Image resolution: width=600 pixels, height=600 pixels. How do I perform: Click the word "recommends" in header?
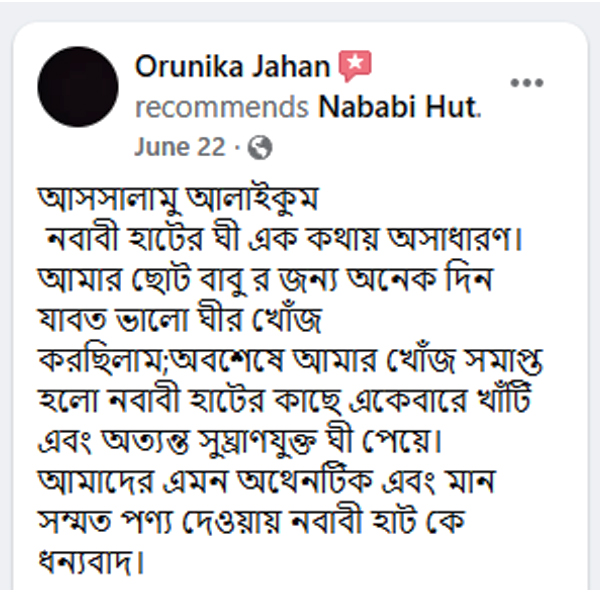click(x=221, y=106)
